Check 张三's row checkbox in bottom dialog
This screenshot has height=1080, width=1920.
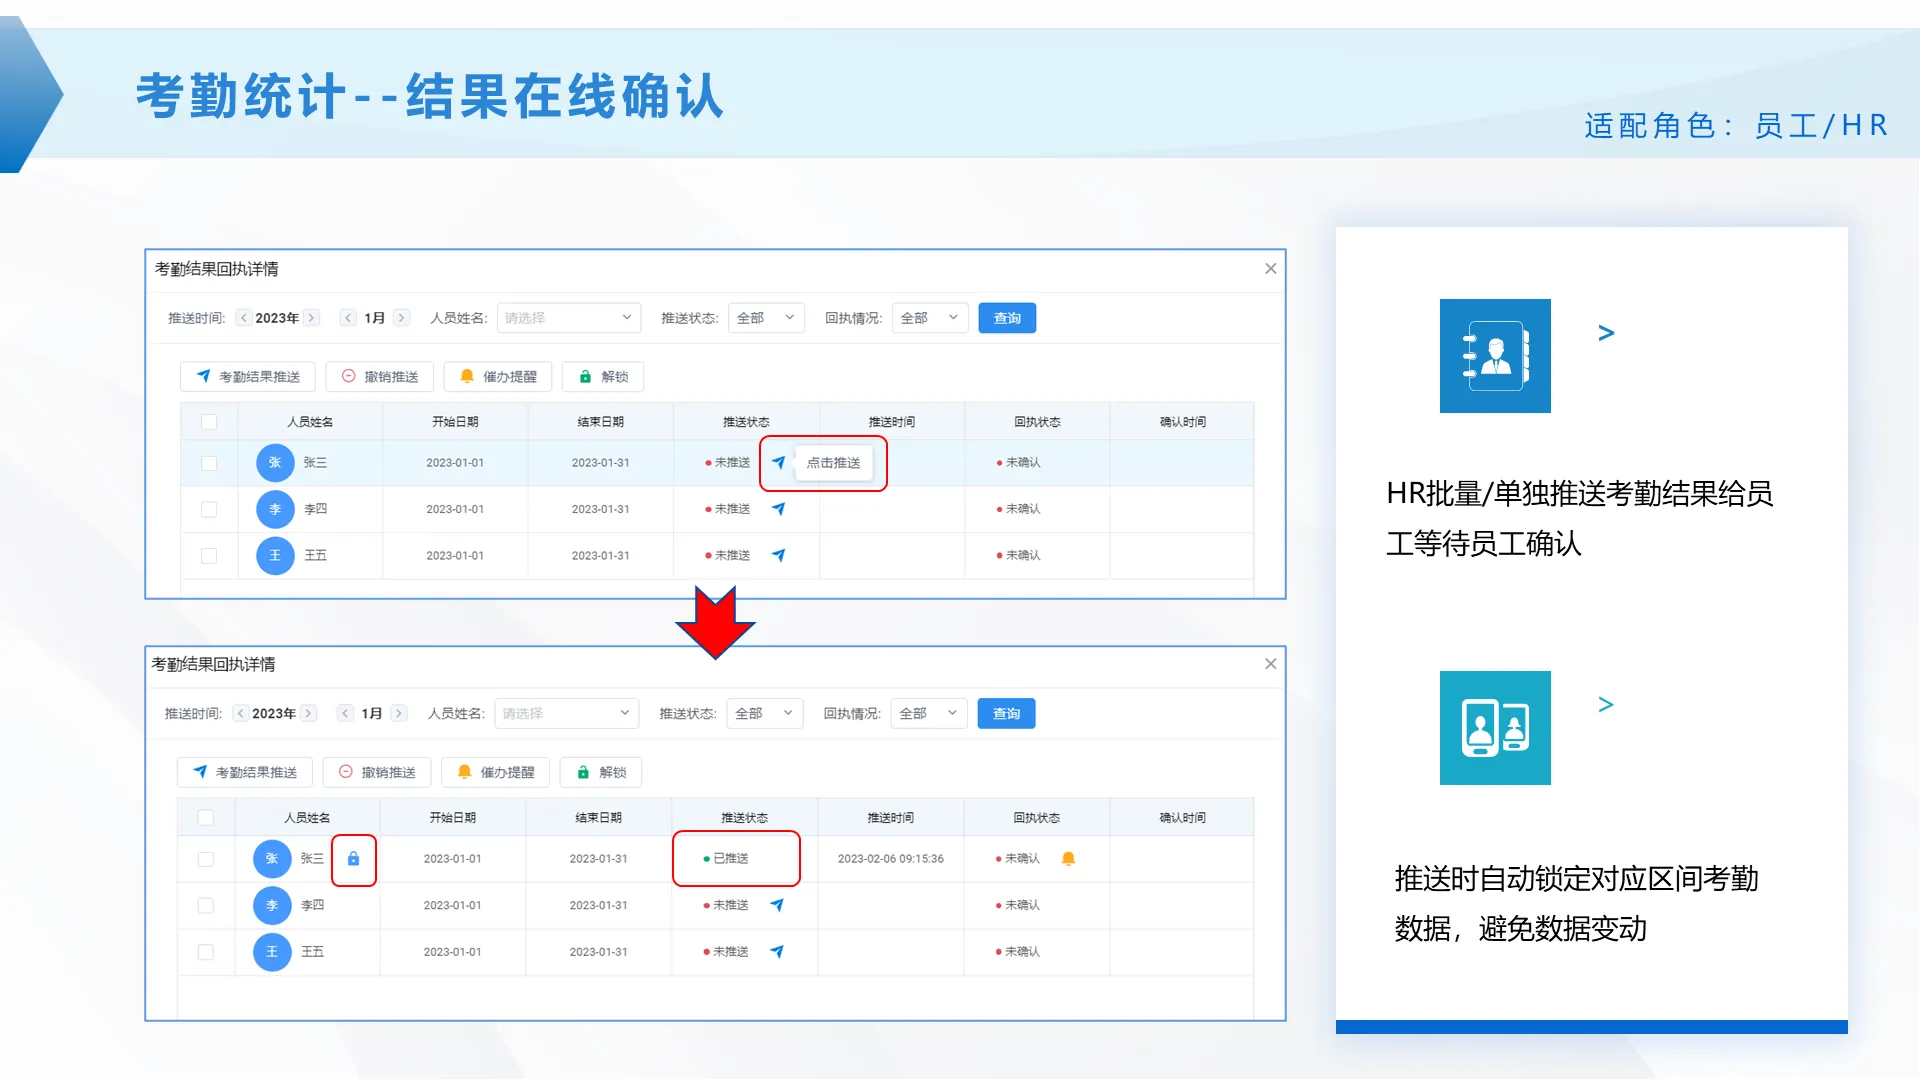pos(206,859)
